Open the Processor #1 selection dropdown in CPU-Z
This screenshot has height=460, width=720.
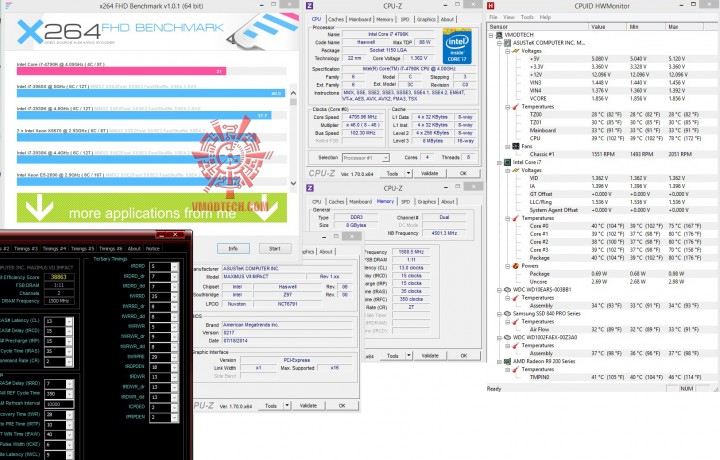pyautogui.click(x=385, y=158)
